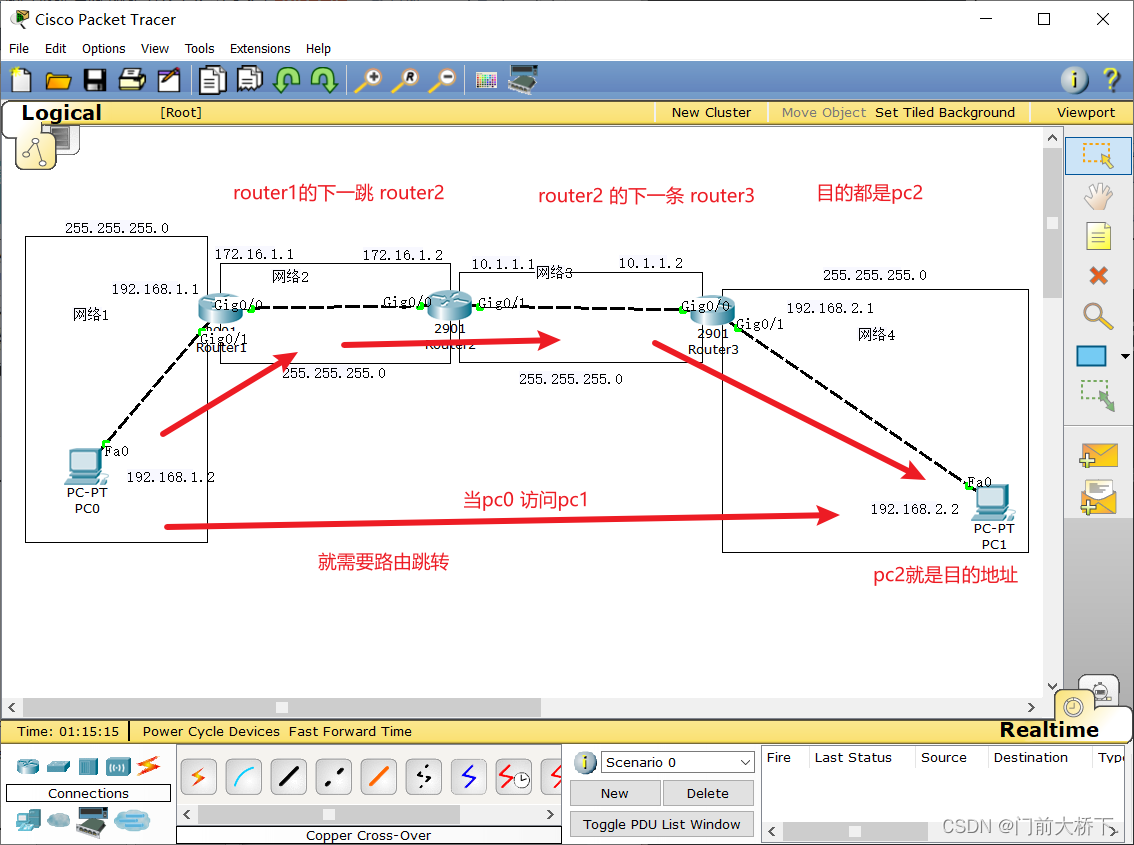The image size is (1134, 845).
Task: Pick the phone cable connection icon
Action: pos(424,777)
